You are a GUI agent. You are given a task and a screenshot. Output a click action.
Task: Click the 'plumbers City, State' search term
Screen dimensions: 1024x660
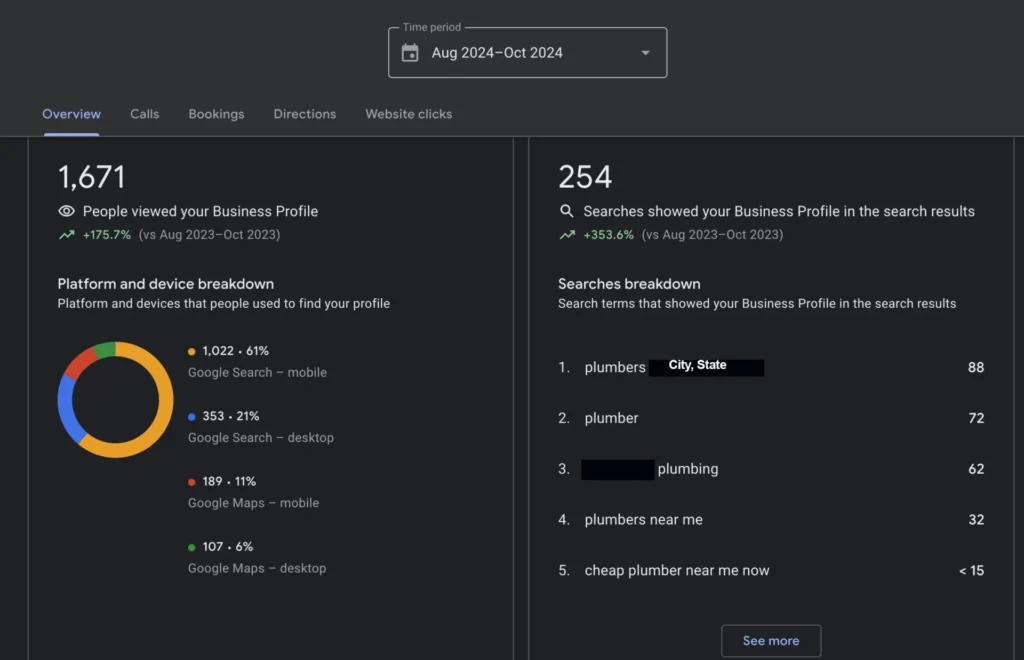pyautogui.click(x=675, y=367)
